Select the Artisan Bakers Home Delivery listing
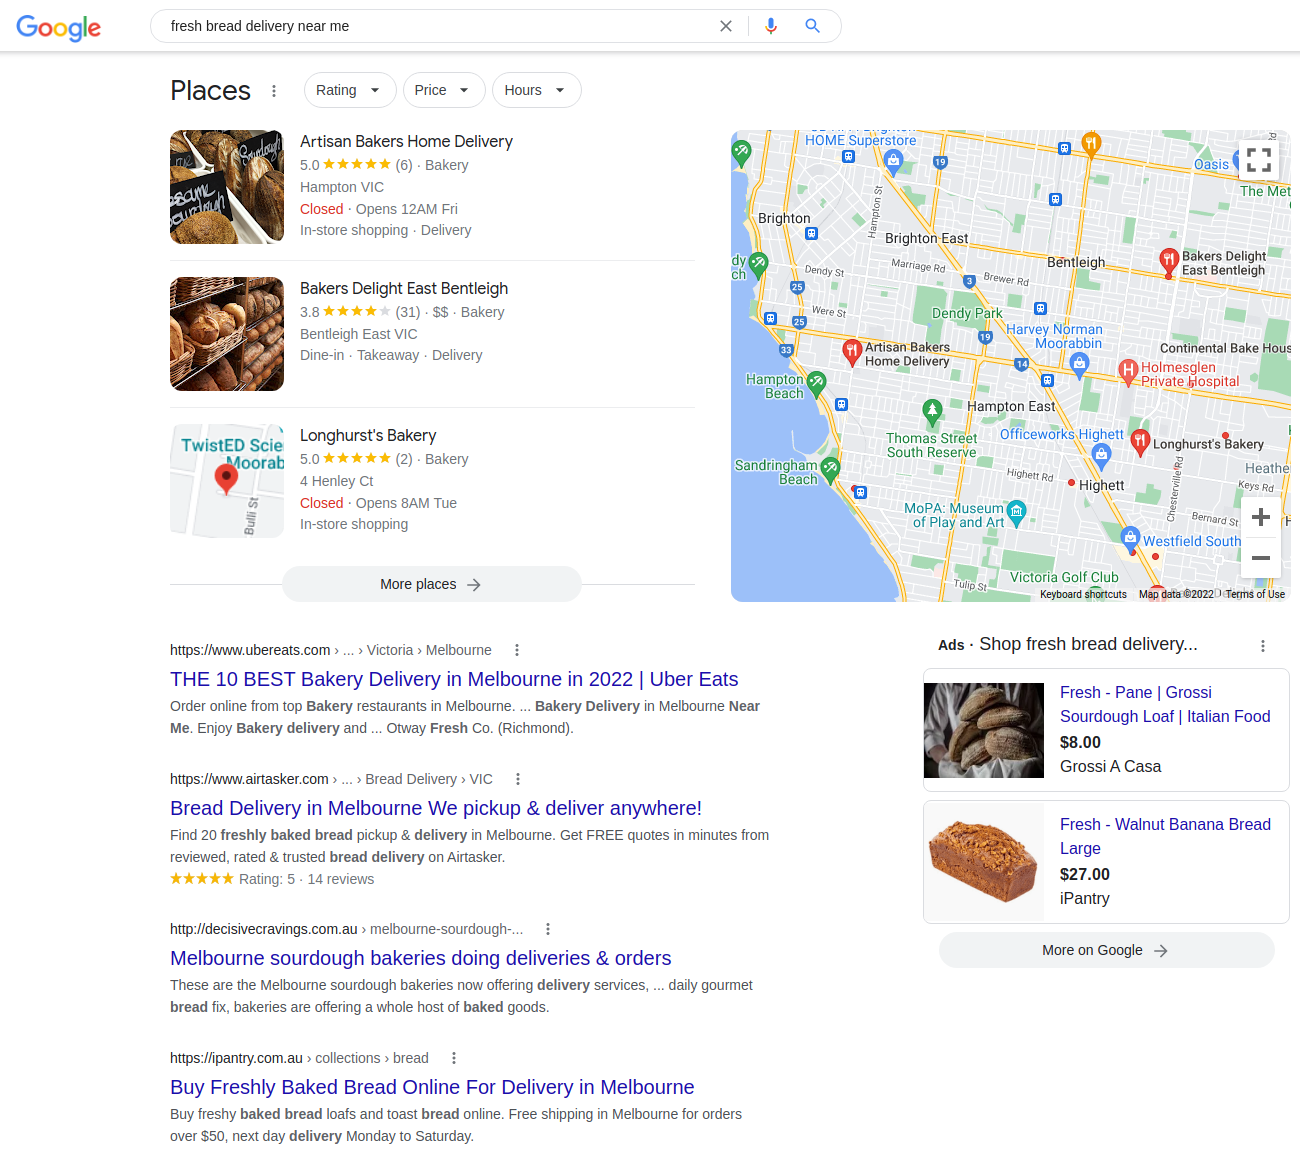1300x1166 pixels. click(406, 141)
